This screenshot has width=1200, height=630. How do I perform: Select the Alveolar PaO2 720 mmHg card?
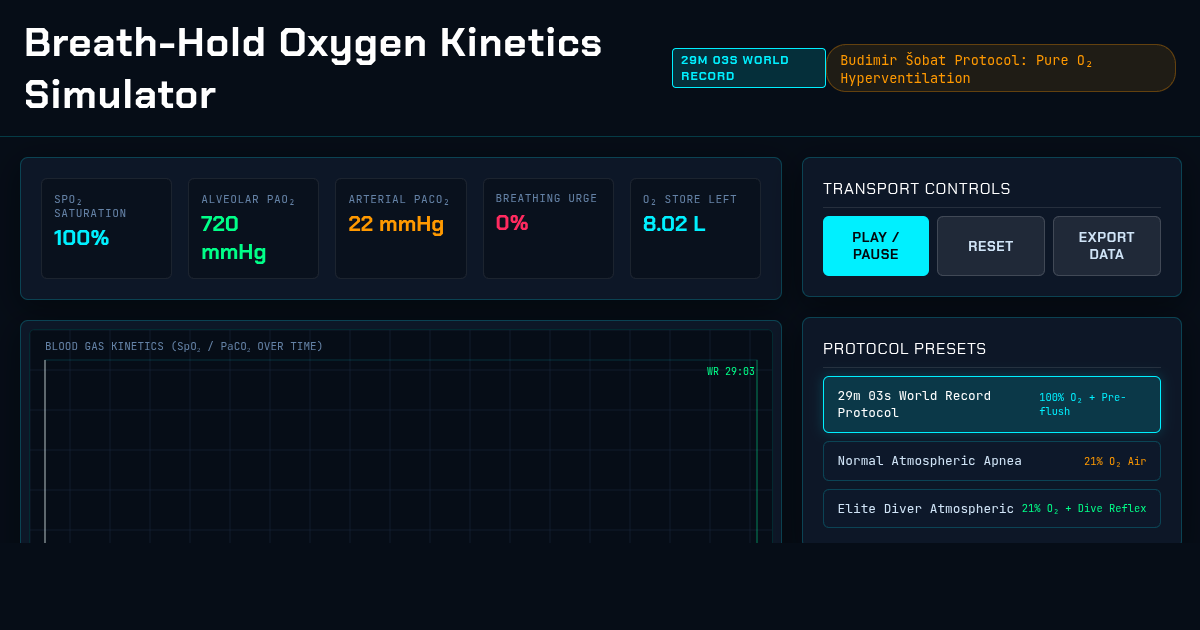click(x=253, y=229)
